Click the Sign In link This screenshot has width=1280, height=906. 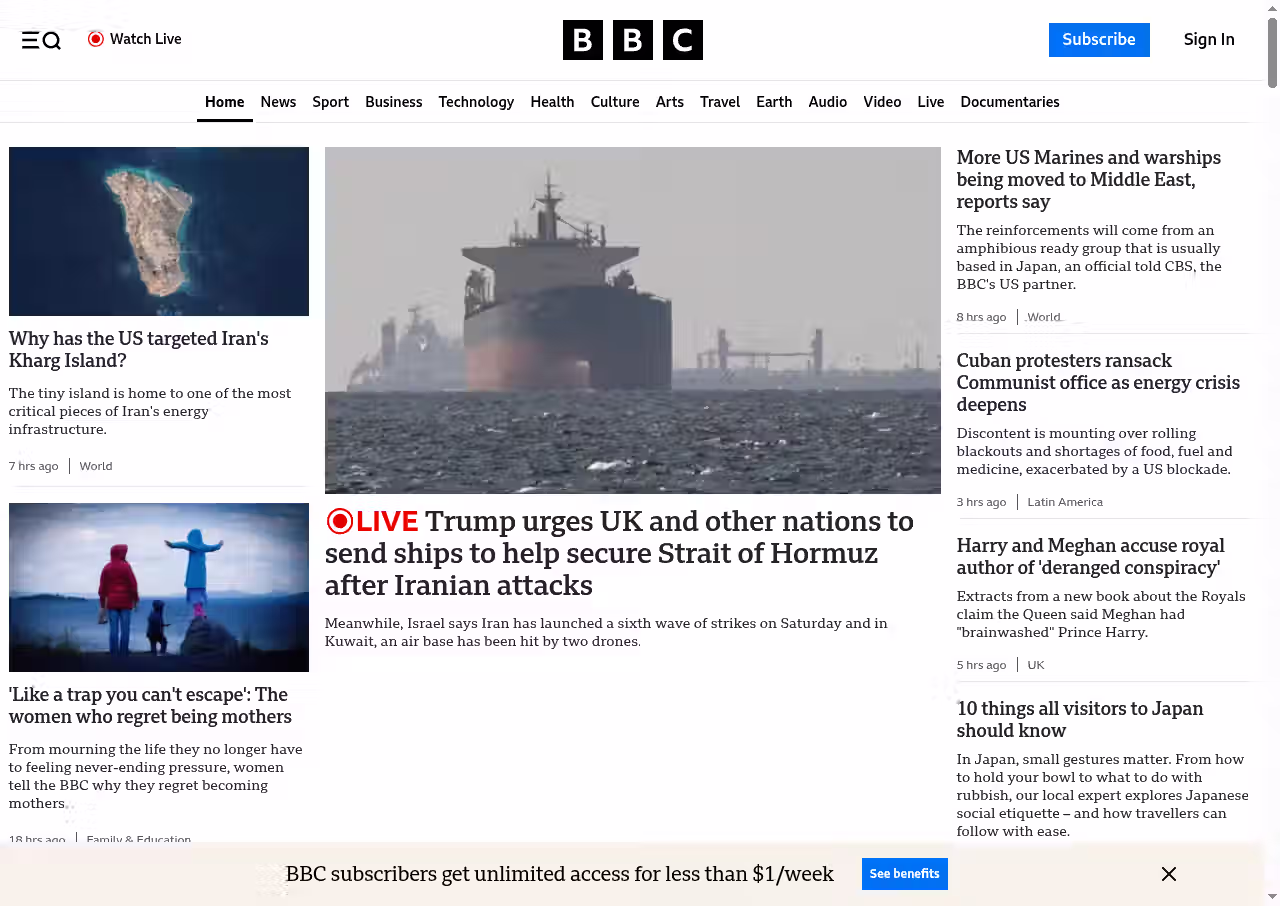[1208, 39]
